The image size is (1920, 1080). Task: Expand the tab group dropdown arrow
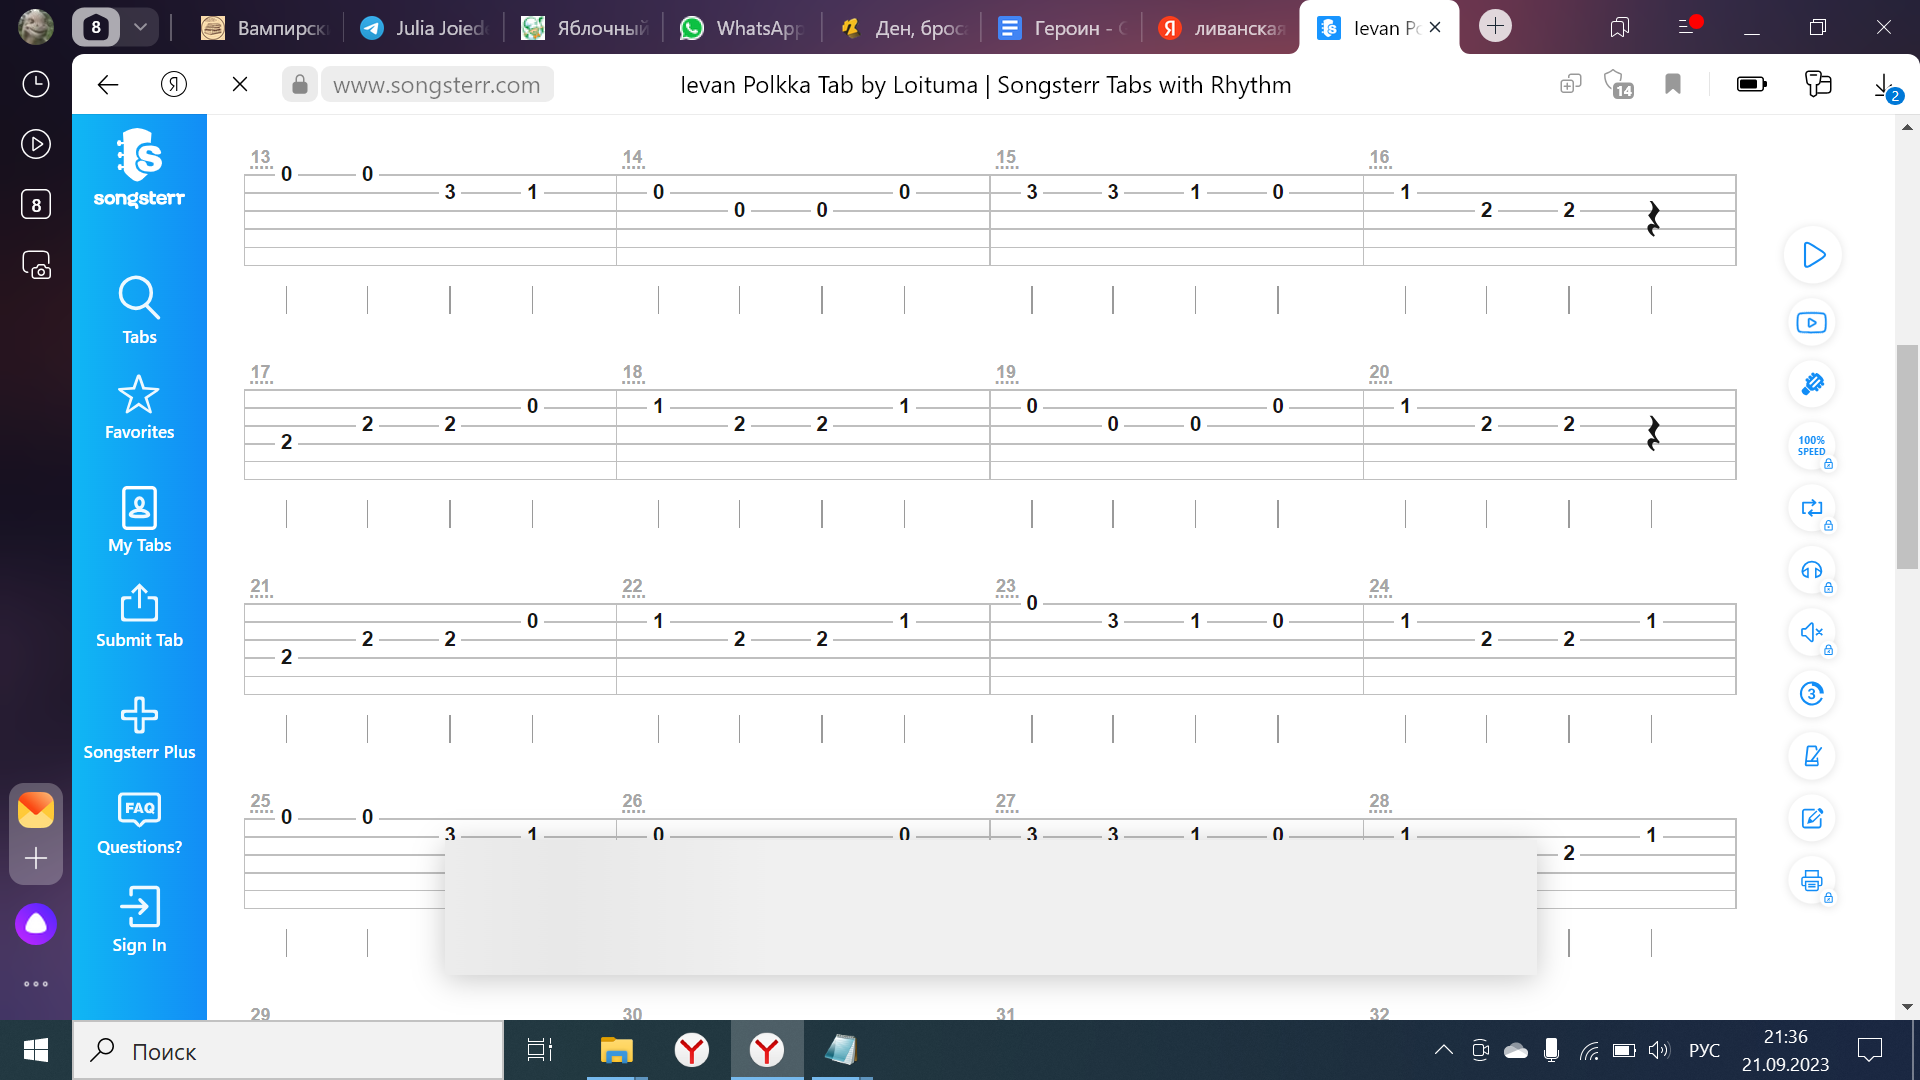(140, 27)
